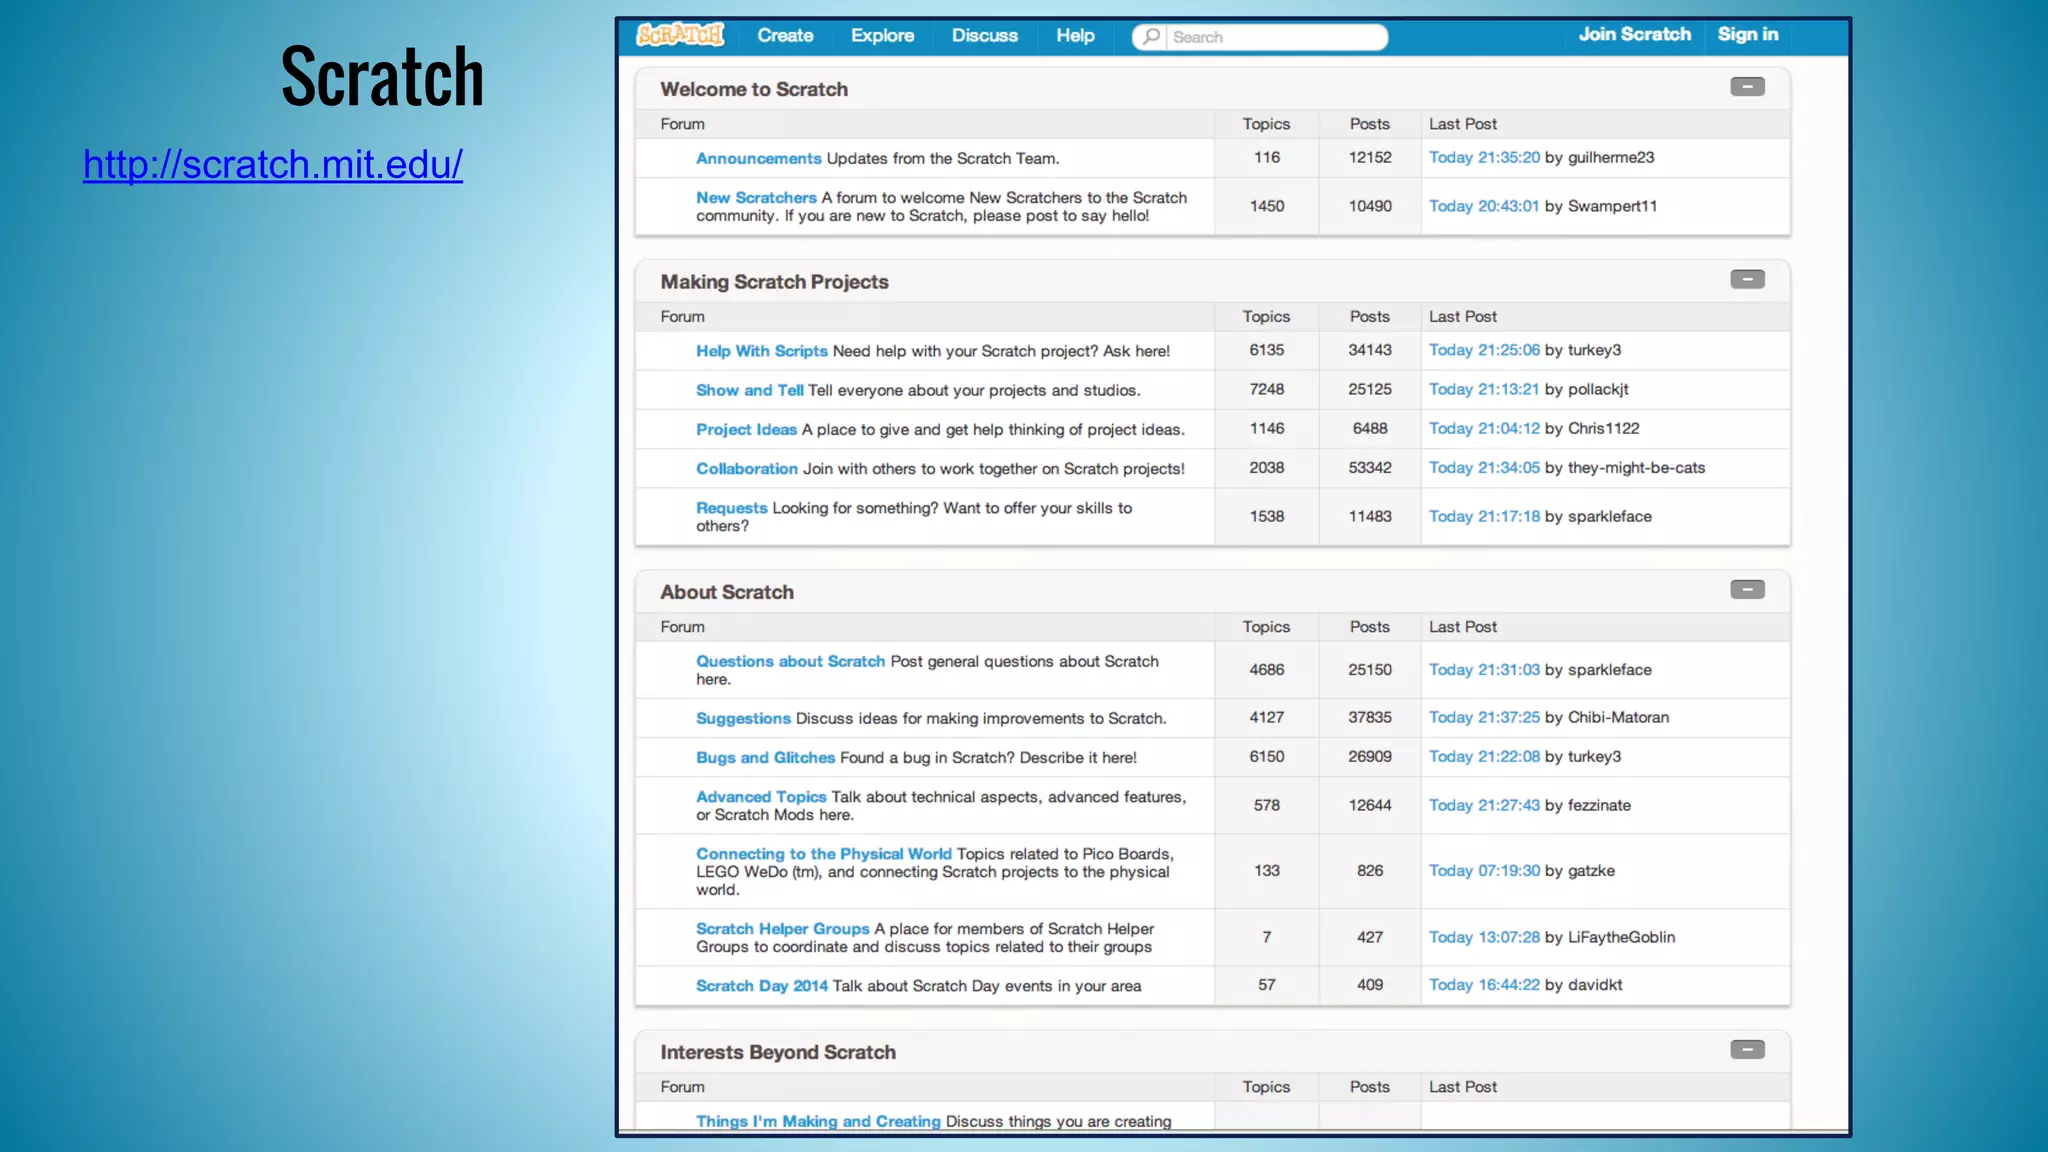Collapse the Making Scratch Projects section
The width and height of the screenshot is (2048, 1152).
pos(1747,280)
